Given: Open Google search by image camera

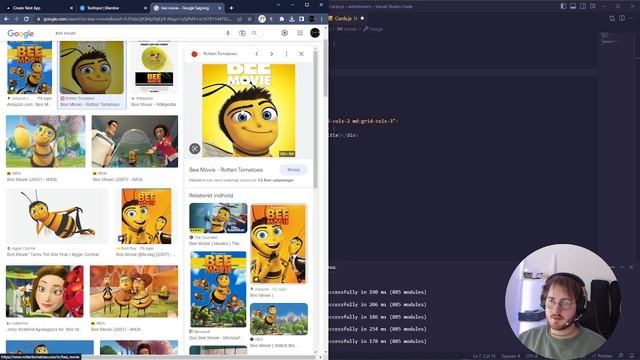Looking at the screenshot, I should [x=242, y=33].
